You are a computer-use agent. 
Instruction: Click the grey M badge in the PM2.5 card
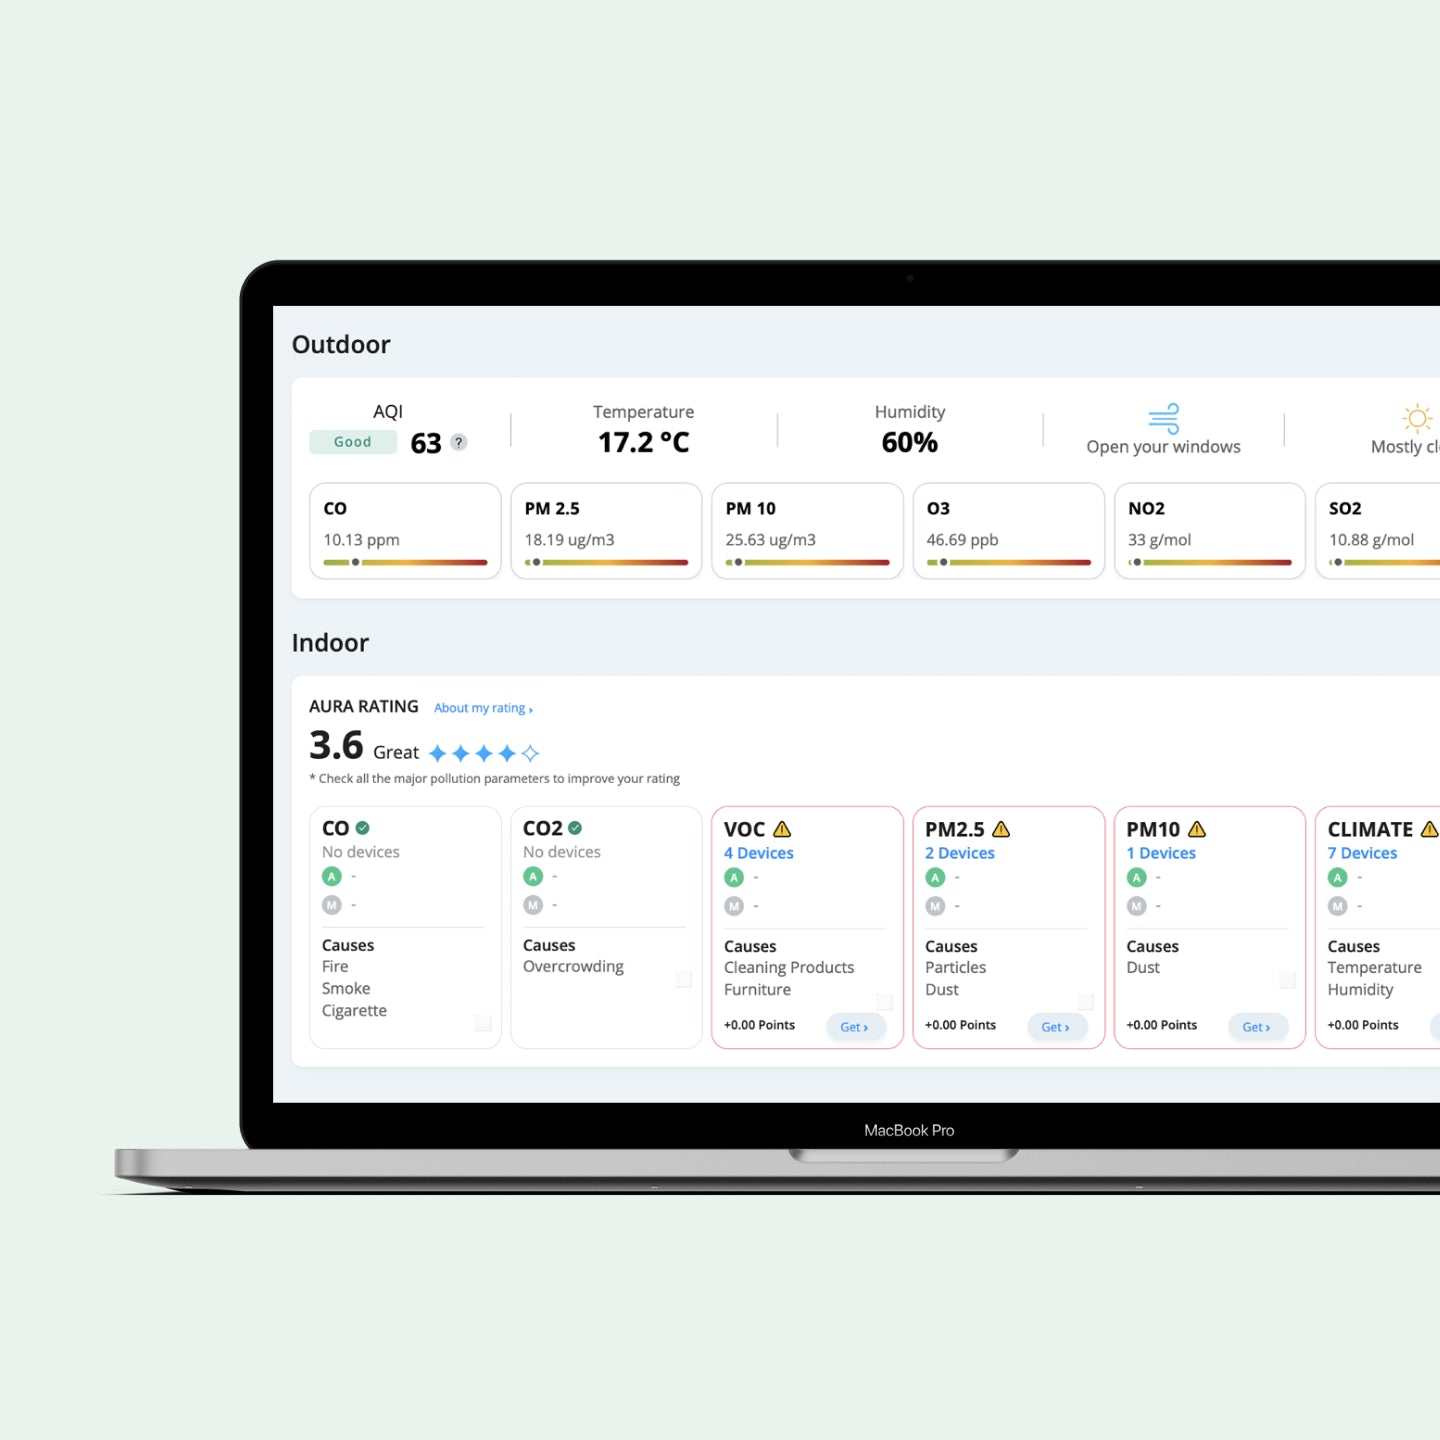[x=935, y=906]
